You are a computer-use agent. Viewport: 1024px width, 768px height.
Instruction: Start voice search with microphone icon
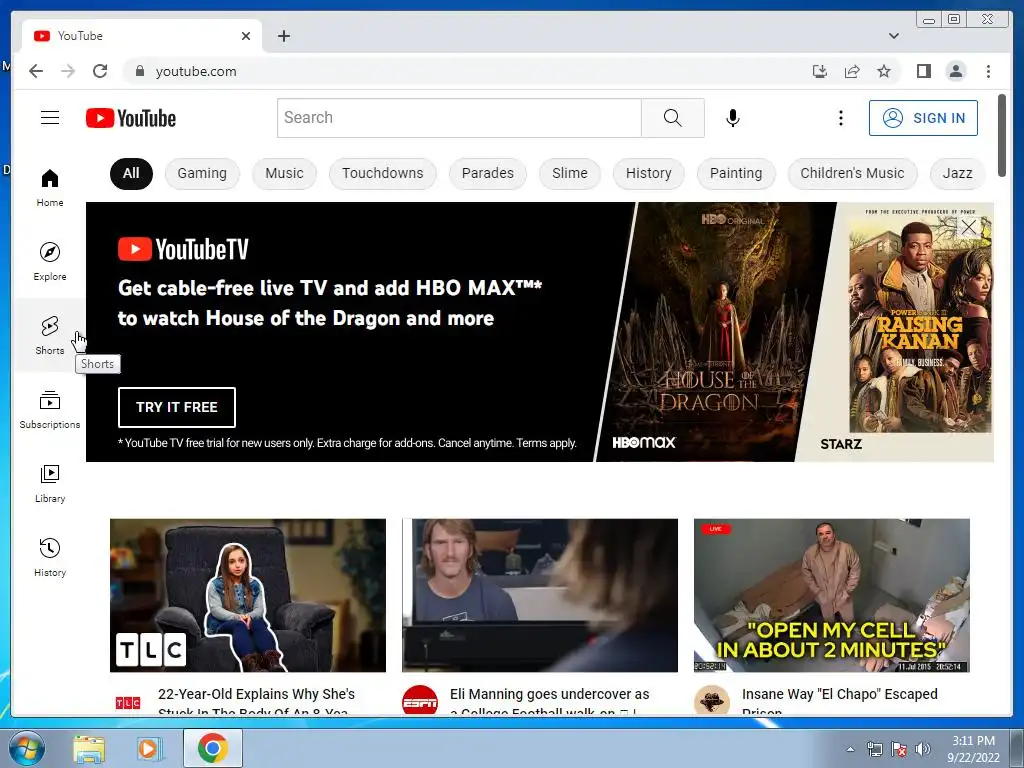pos(733,118)
